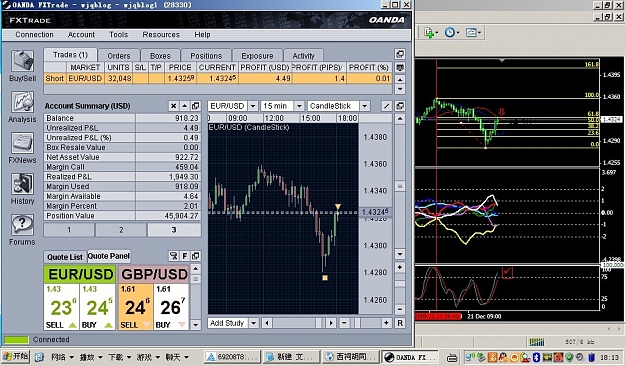Click EUR/USD BUY quote 1.4324
This screenshot has height=366, width=625.
pyautogui.click(x=97, y=307)
